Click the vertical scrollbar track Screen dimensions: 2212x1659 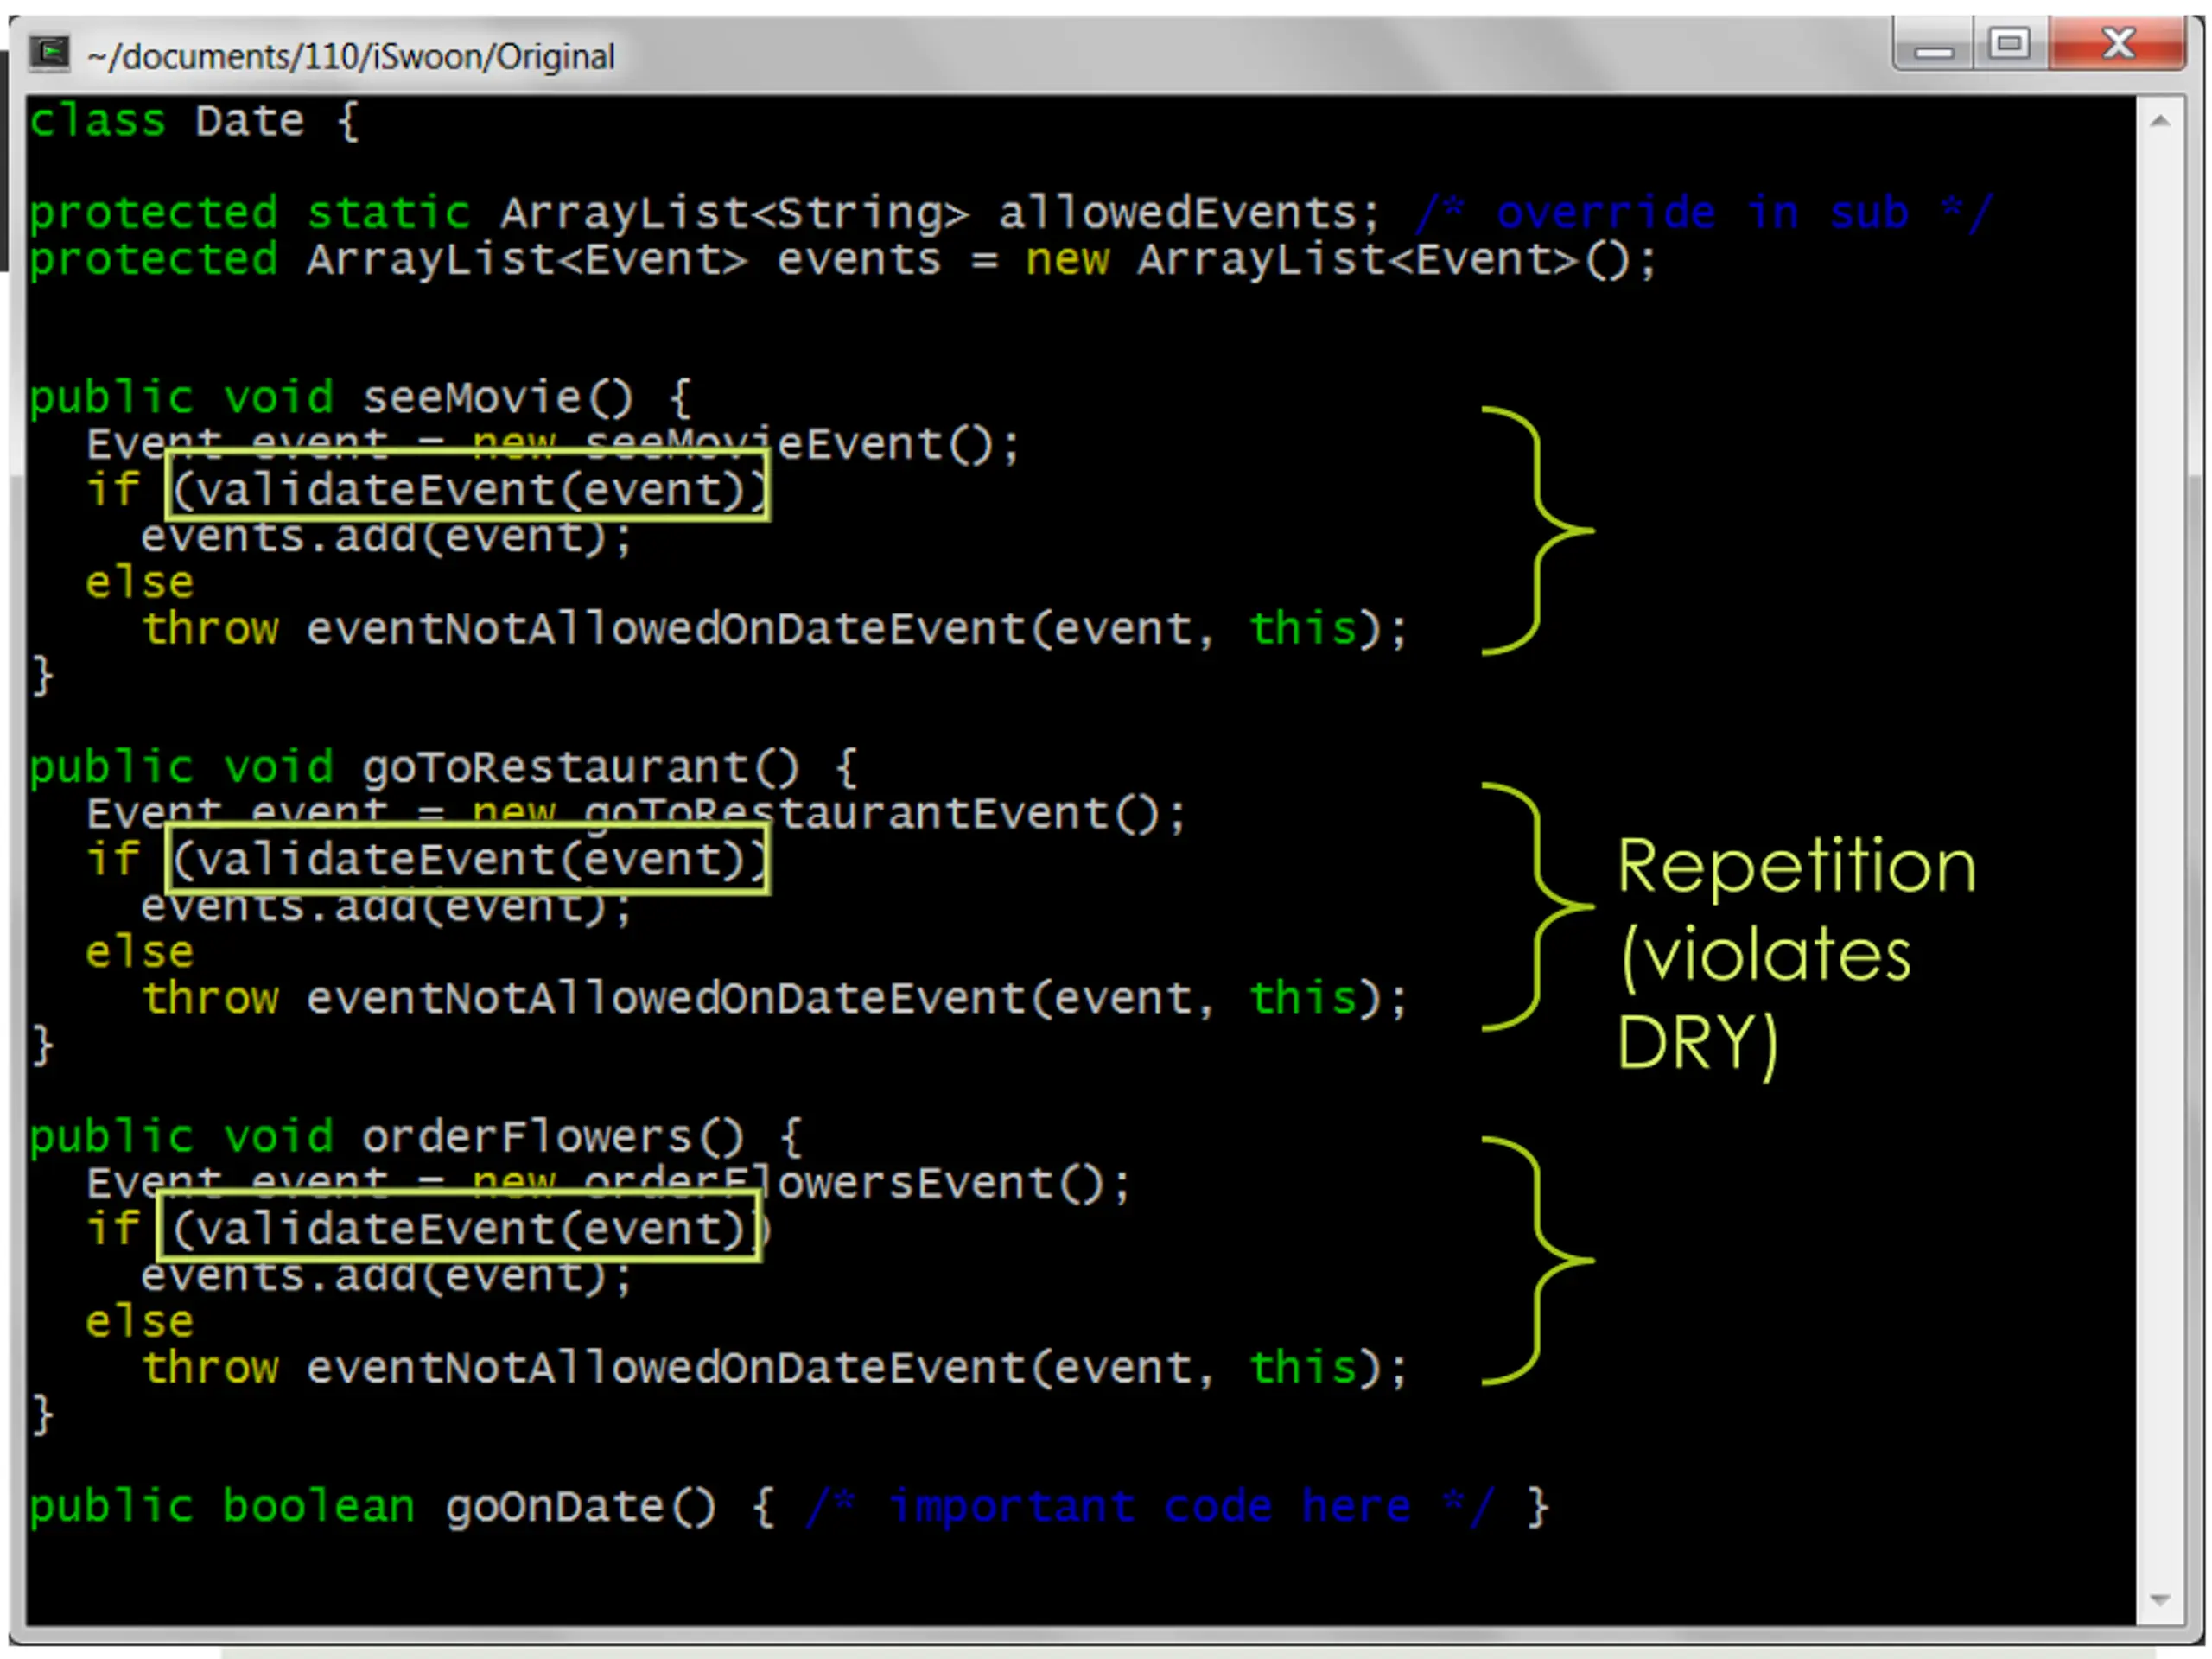[2159, 860]
